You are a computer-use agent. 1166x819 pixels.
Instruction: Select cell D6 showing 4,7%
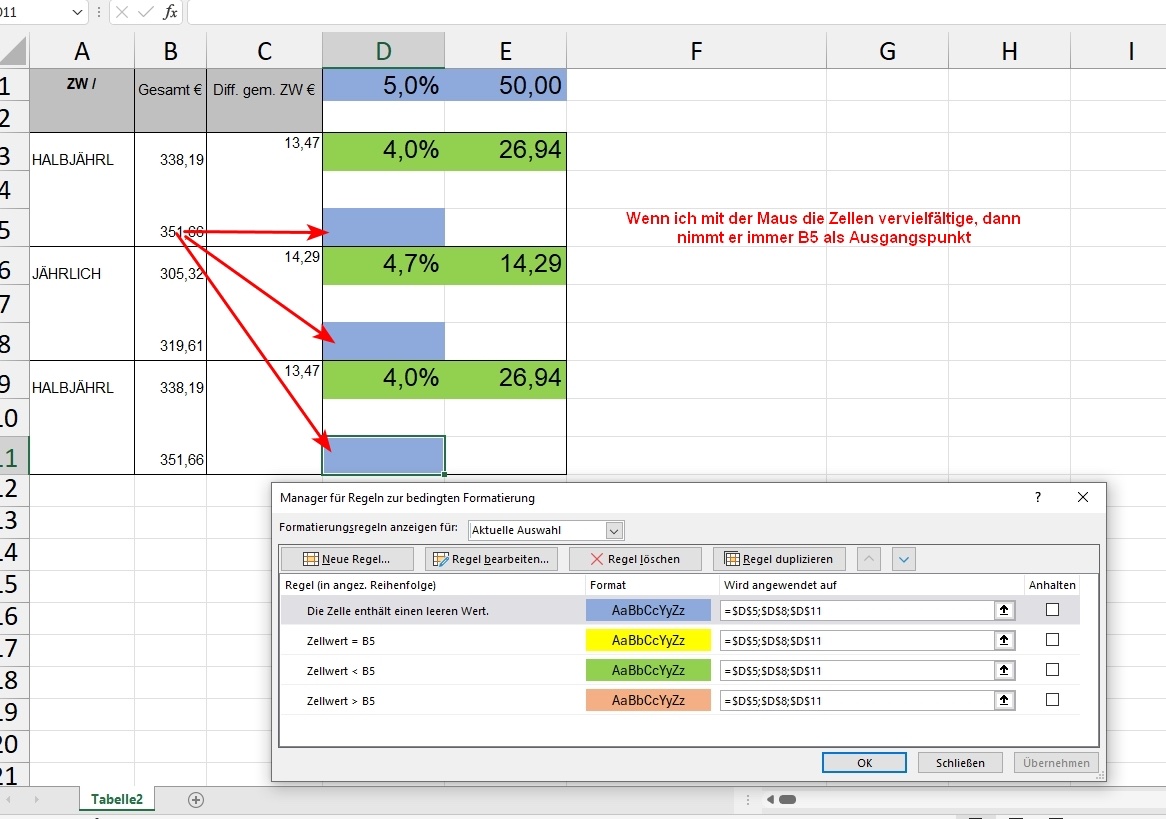[x=384, y=266]
